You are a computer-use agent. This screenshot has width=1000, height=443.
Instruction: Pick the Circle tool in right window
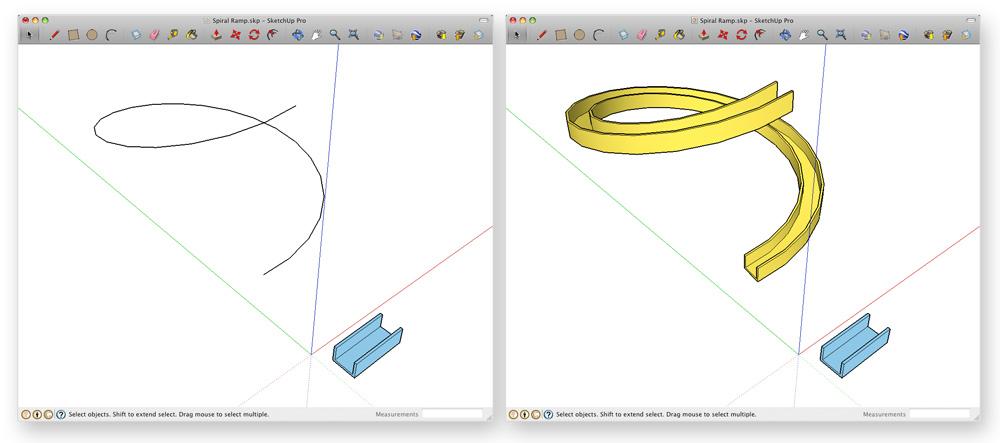[579, 34]
